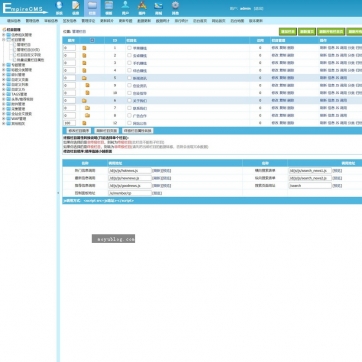The image size is (362, 362).
Task: Tick the checkbox in row ID 5
Action: coord(129,78)
